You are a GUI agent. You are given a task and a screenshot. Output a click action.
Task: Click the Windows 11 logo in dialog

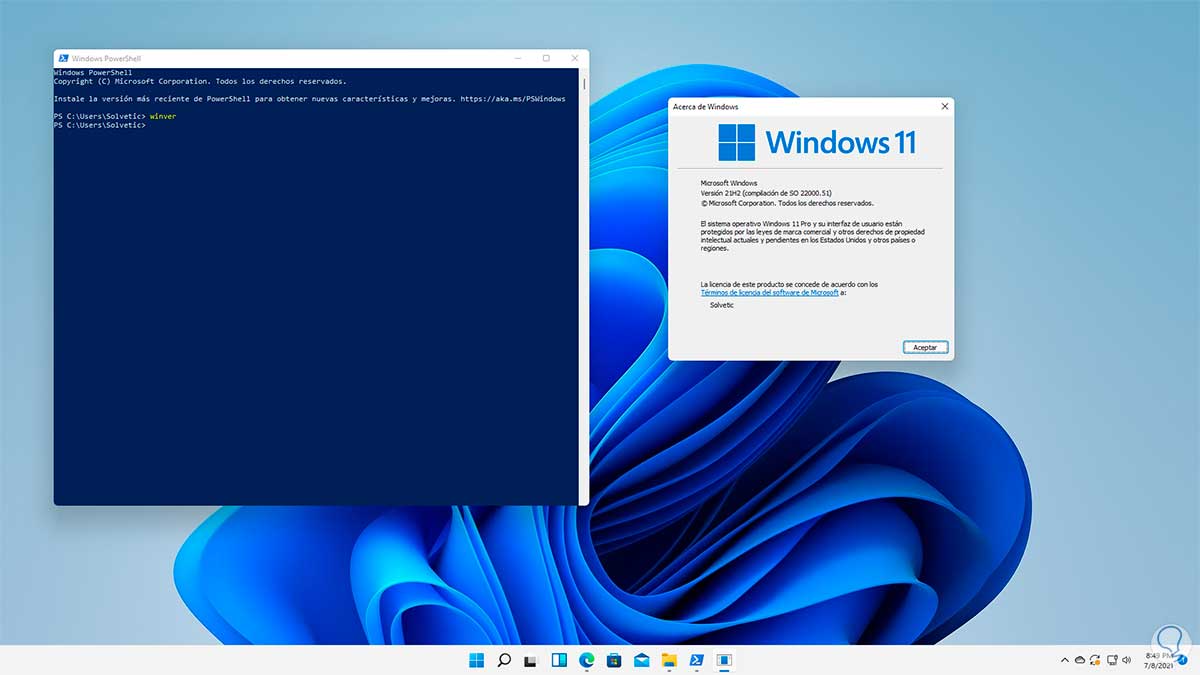click(817, 142)
